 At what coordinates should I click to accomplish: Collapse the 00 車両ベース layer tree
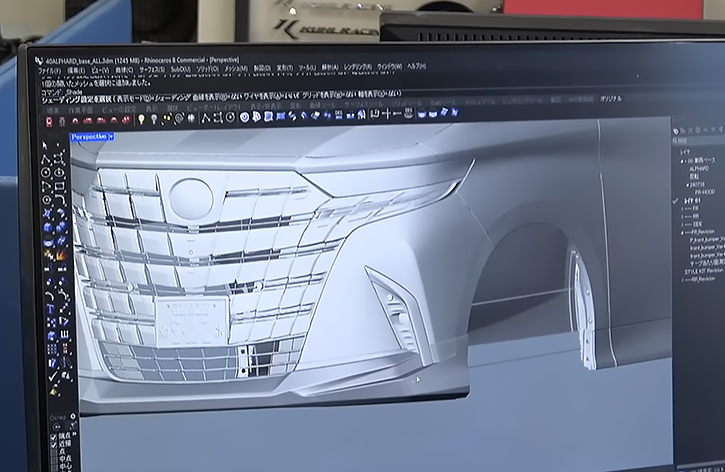682,161
